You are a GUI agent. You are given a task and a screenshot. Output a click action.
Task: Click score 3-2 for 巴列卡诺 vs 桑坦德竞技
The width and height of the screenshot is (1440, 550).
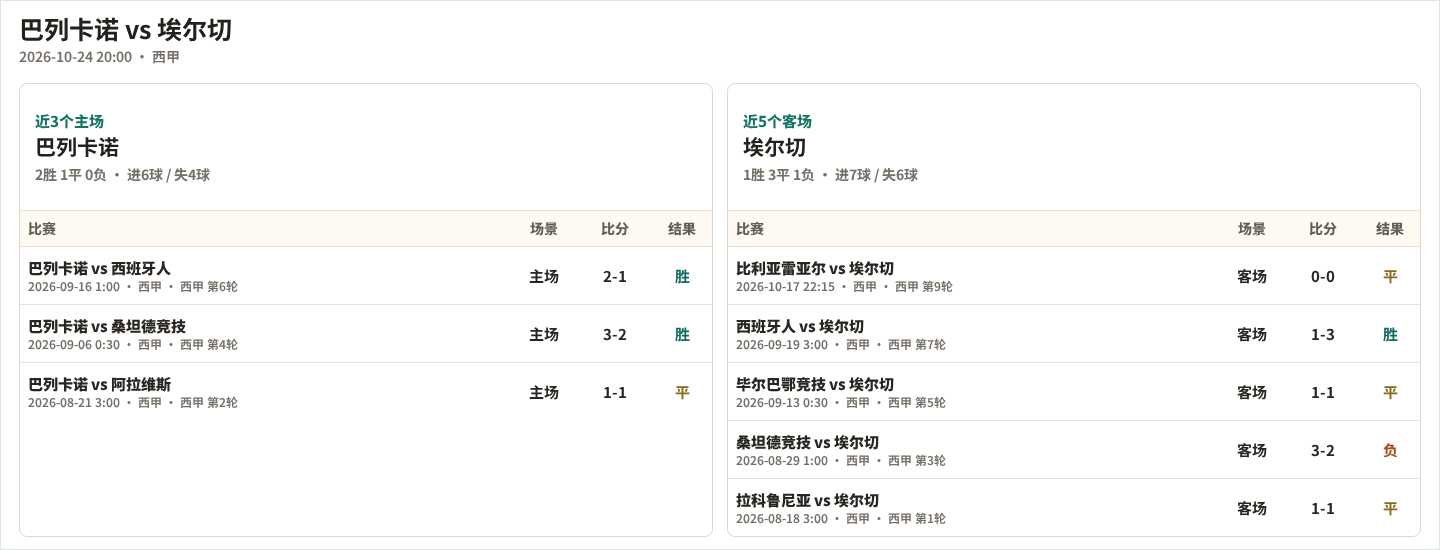tap(615, 334)
